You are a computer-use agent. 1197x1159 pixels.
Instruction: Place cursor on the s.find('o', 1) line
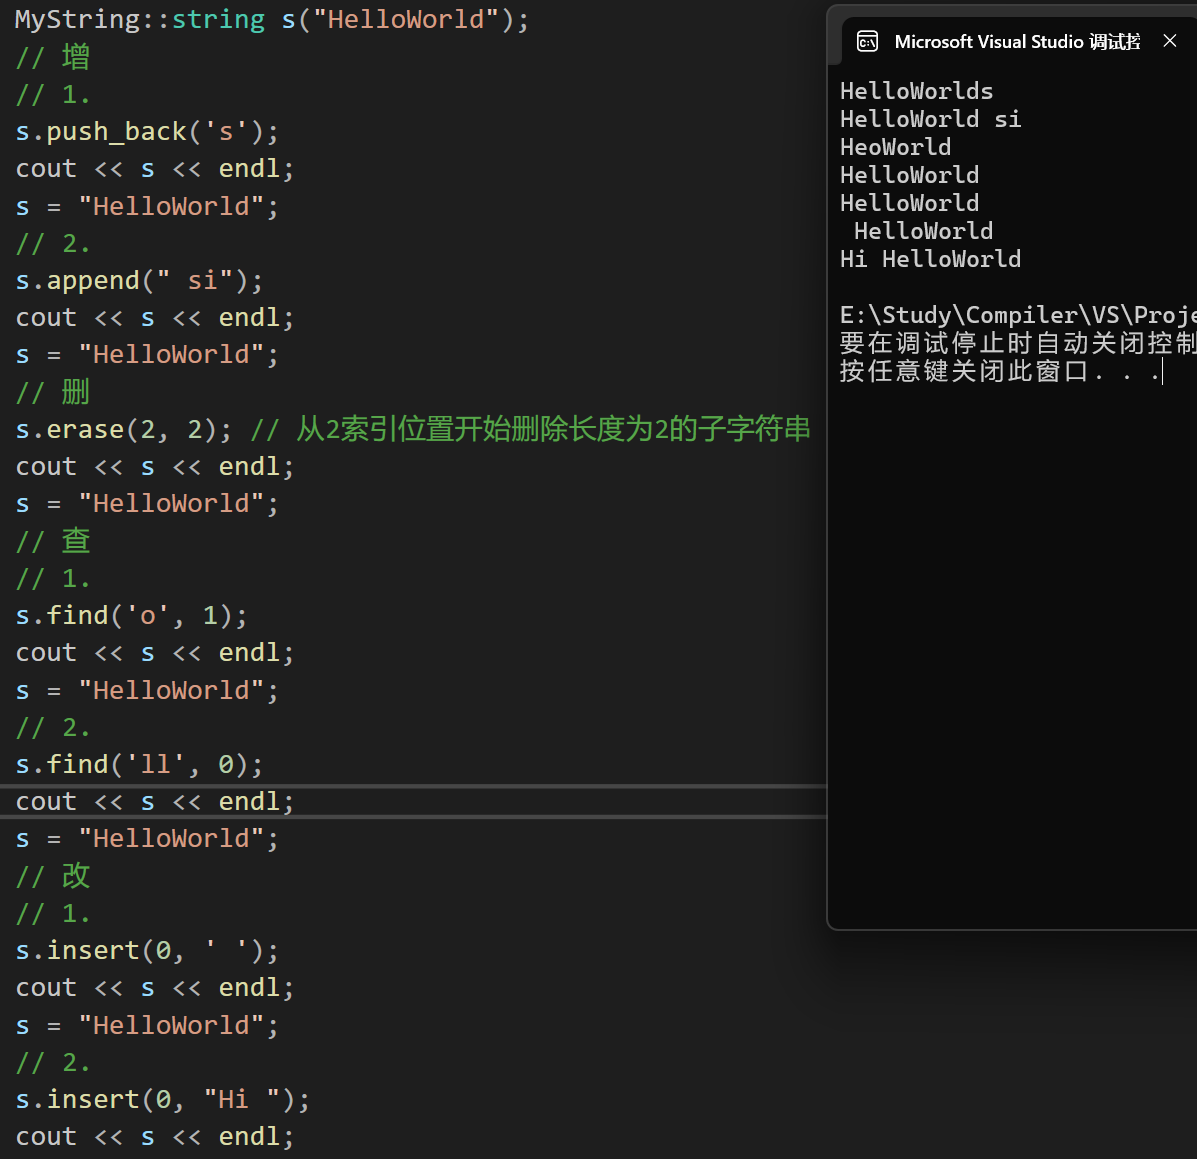[131, 615]
